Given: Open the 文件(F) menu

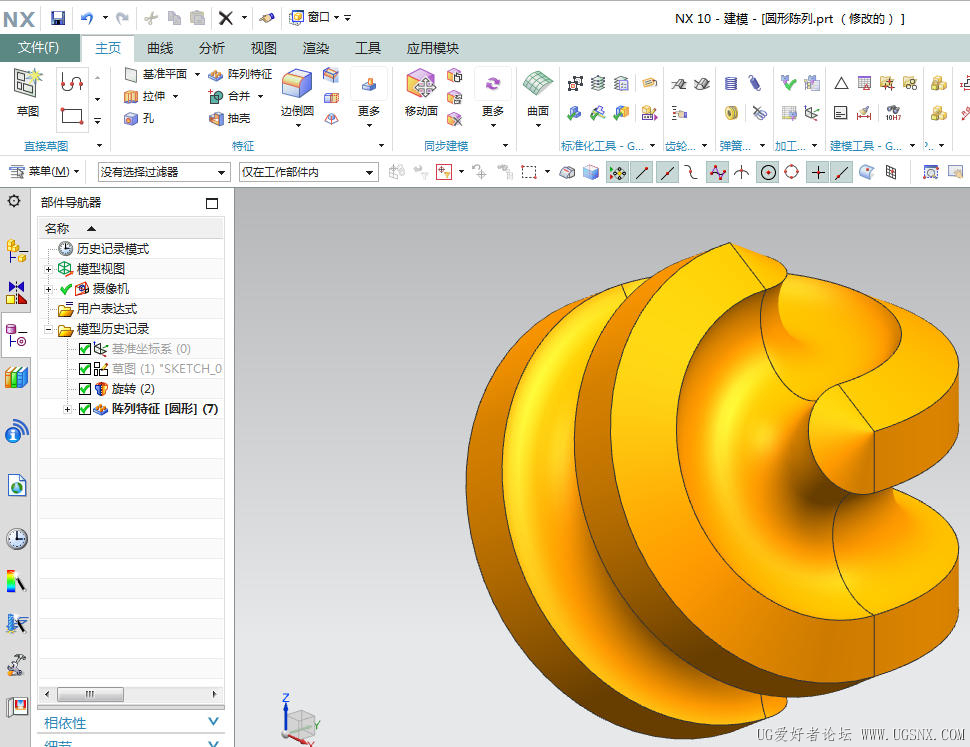Looking at the screenshot, I should (x=39, y=48).
